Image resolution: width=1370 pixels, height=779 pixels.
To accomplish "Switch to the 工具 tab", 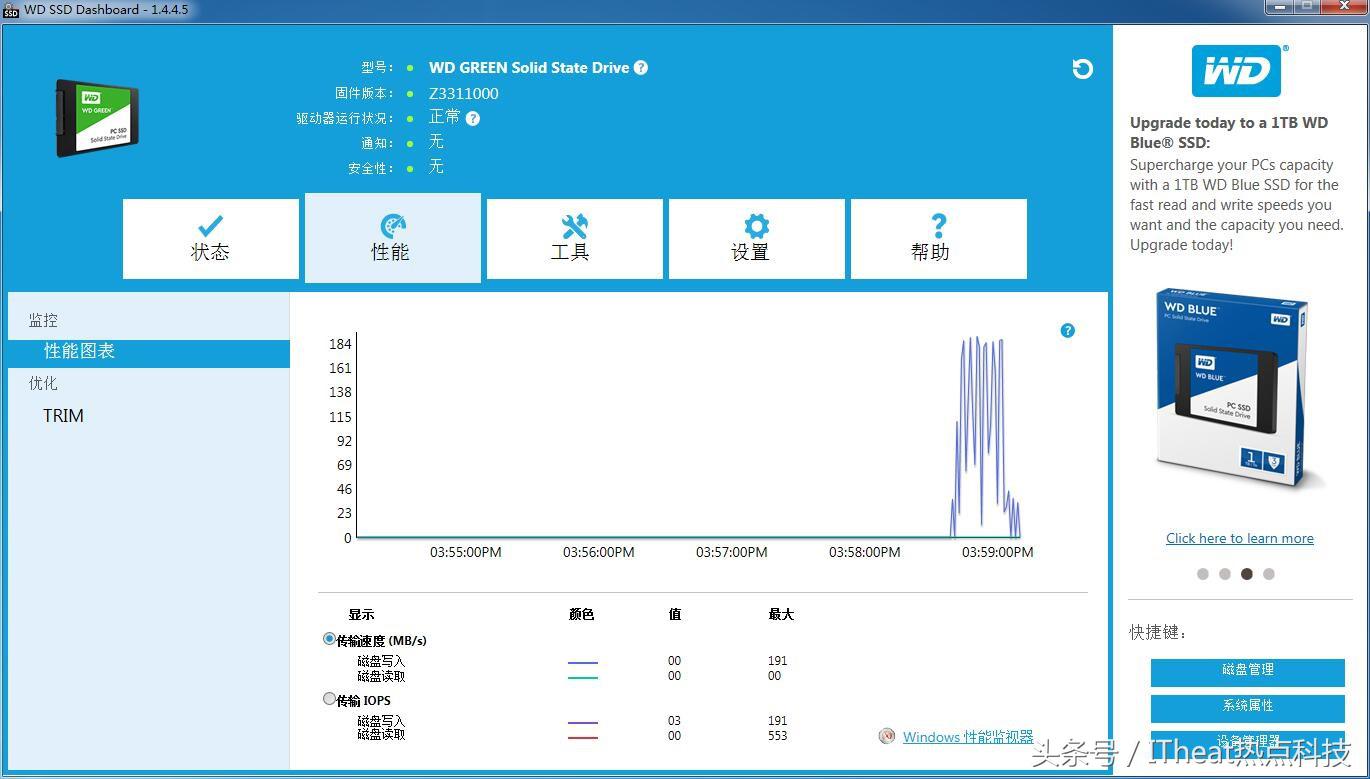I will pyautogui.click(x=573, y=238).
